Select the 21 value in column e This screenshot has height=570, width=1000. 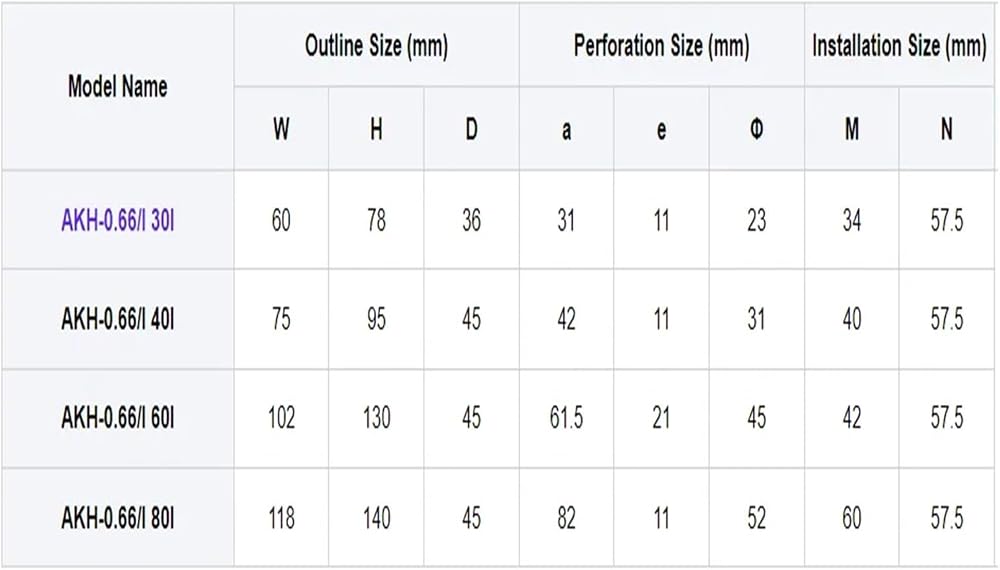661,418
